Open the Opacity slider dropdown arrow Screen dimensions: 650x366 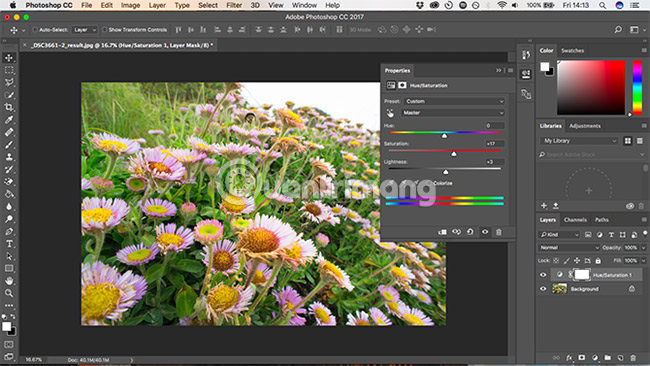644,248
